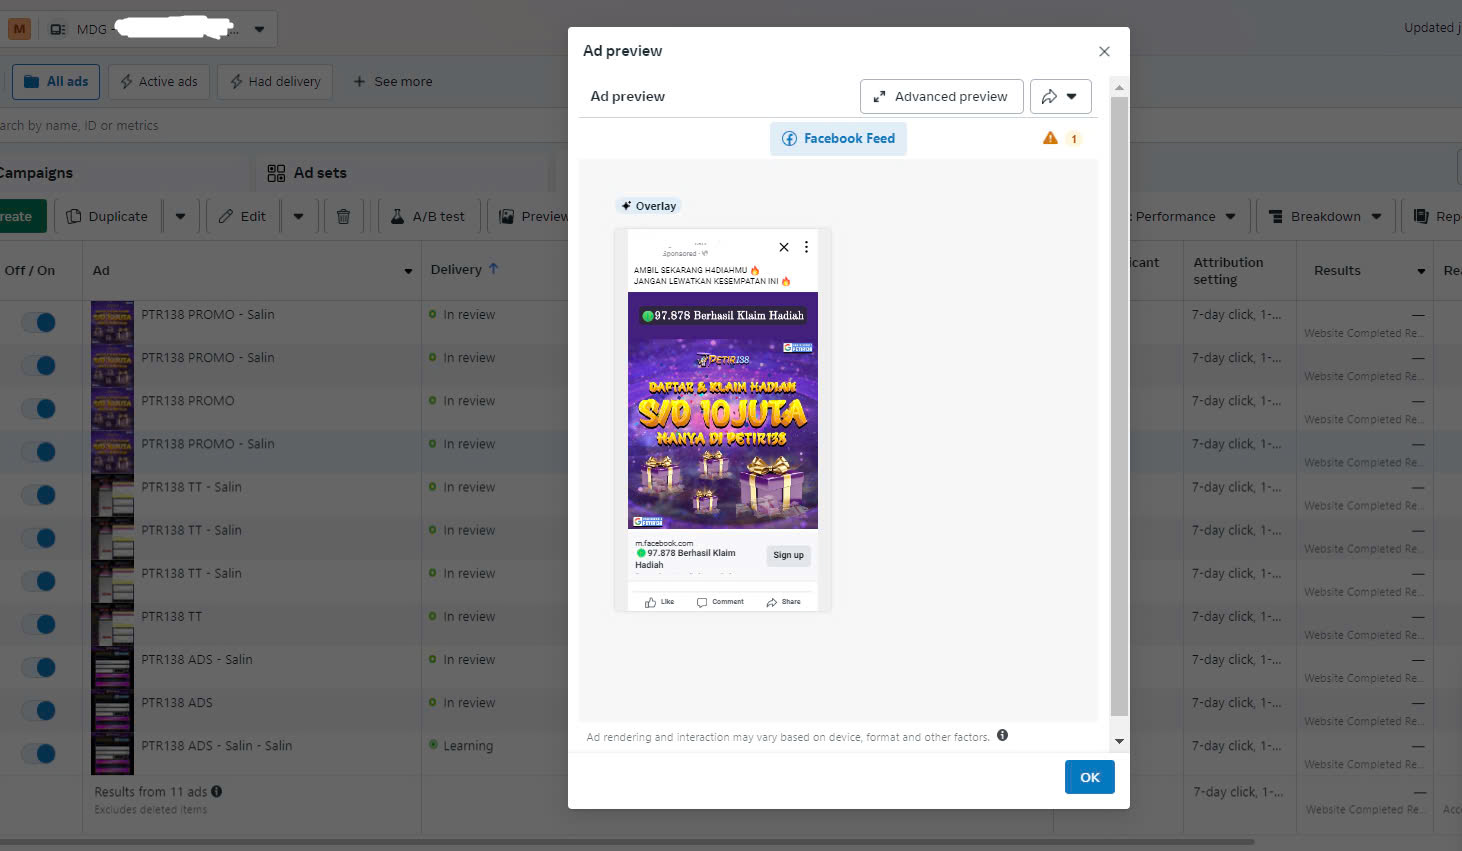The height and width of the screenshot is (851, 1462).
Task: Switch to the Campaigns tab
Action: (x=36, y=173)
